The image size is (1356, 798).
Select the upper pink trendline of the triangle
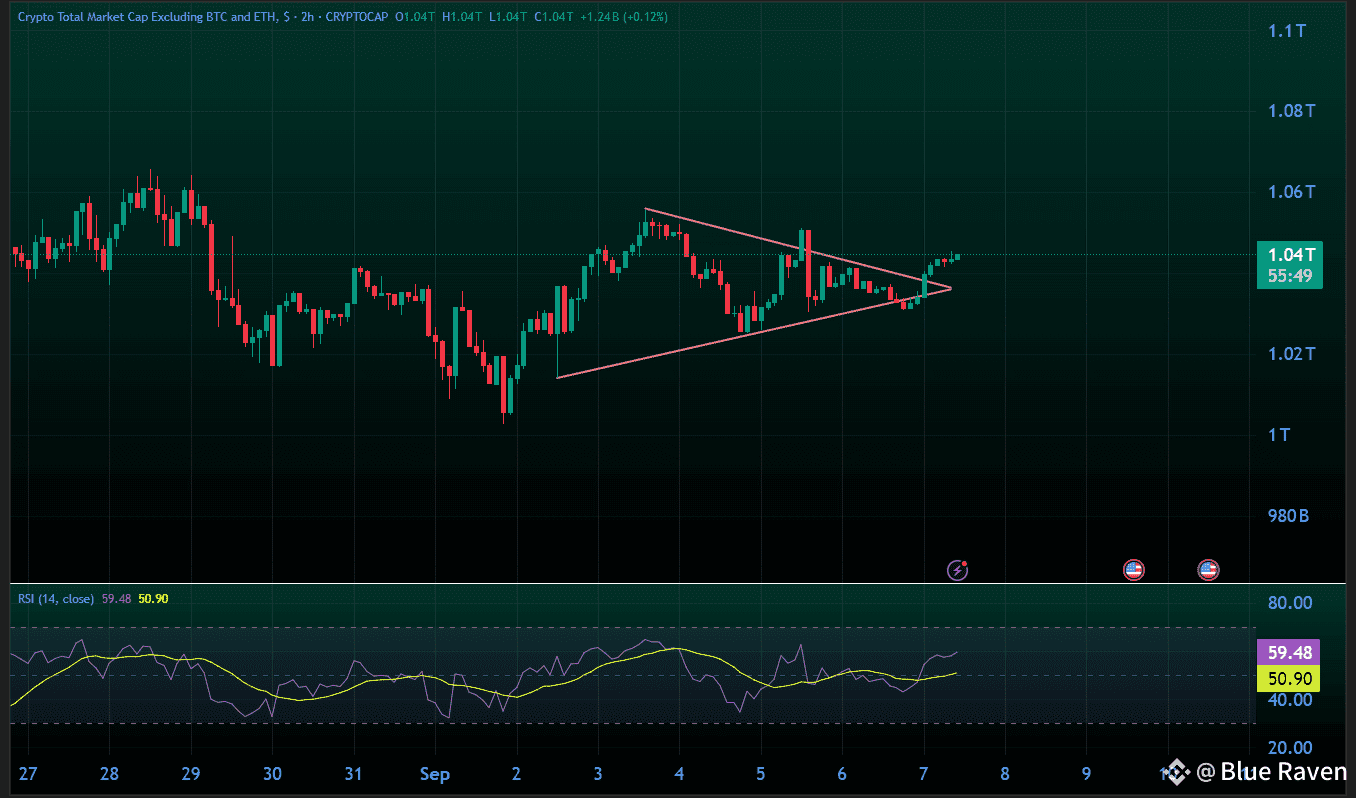pyautogui.click(x=797, y=248)
